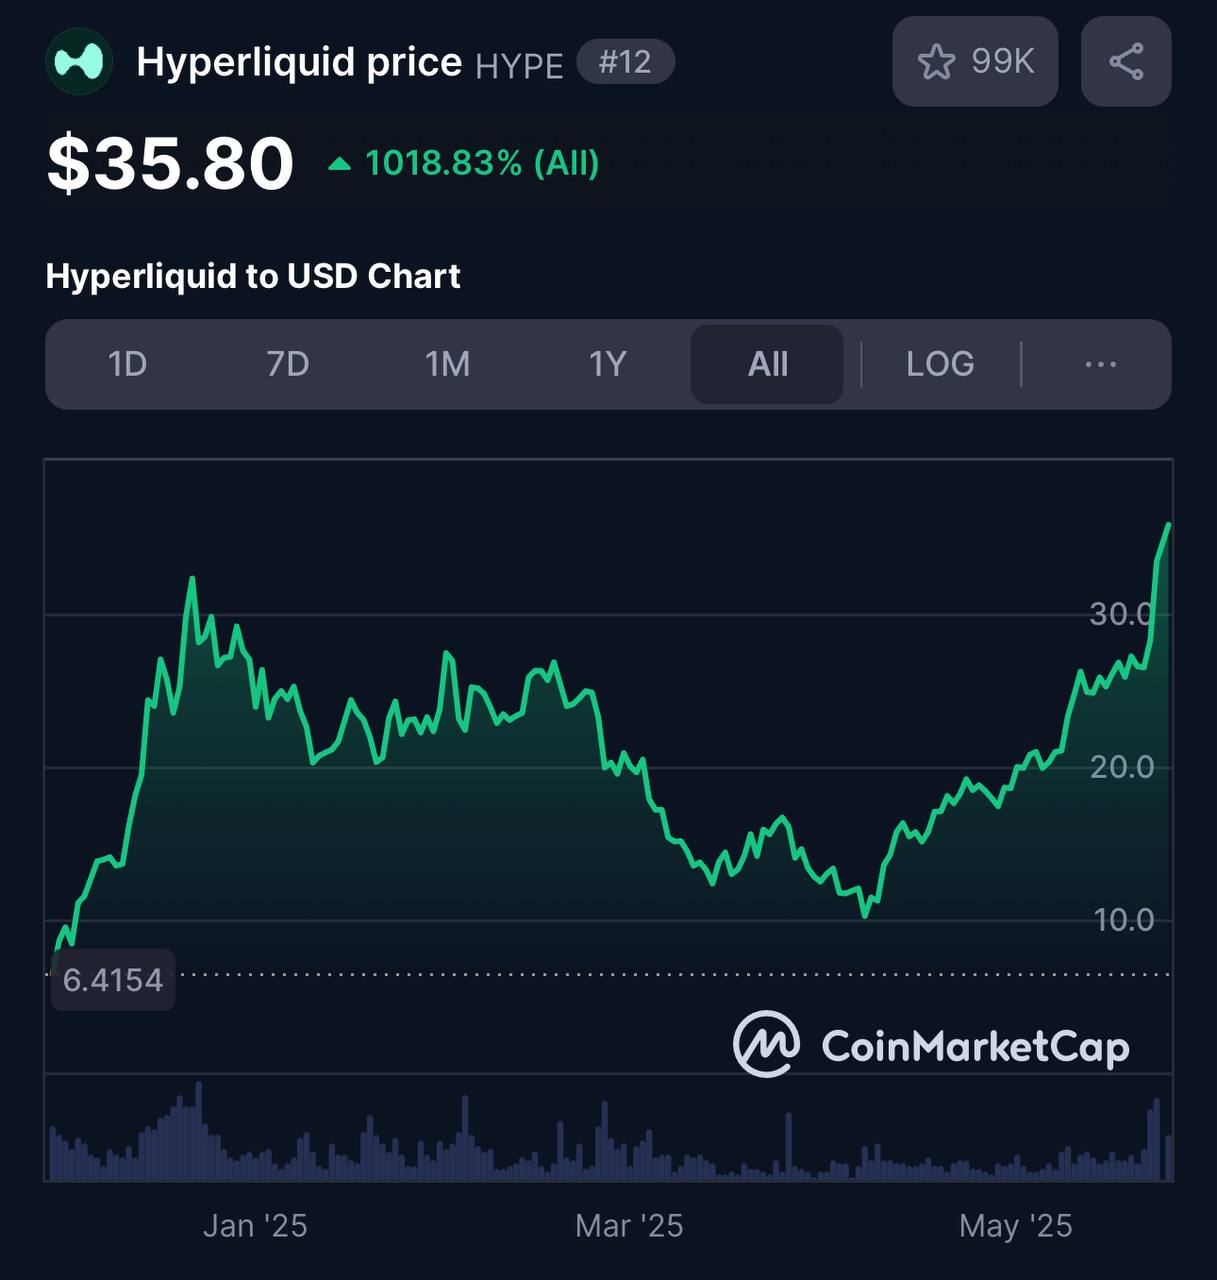Click the 1018.83% (All) change label
This screenshot has height=1280, width=1217.
click(482, 163)
